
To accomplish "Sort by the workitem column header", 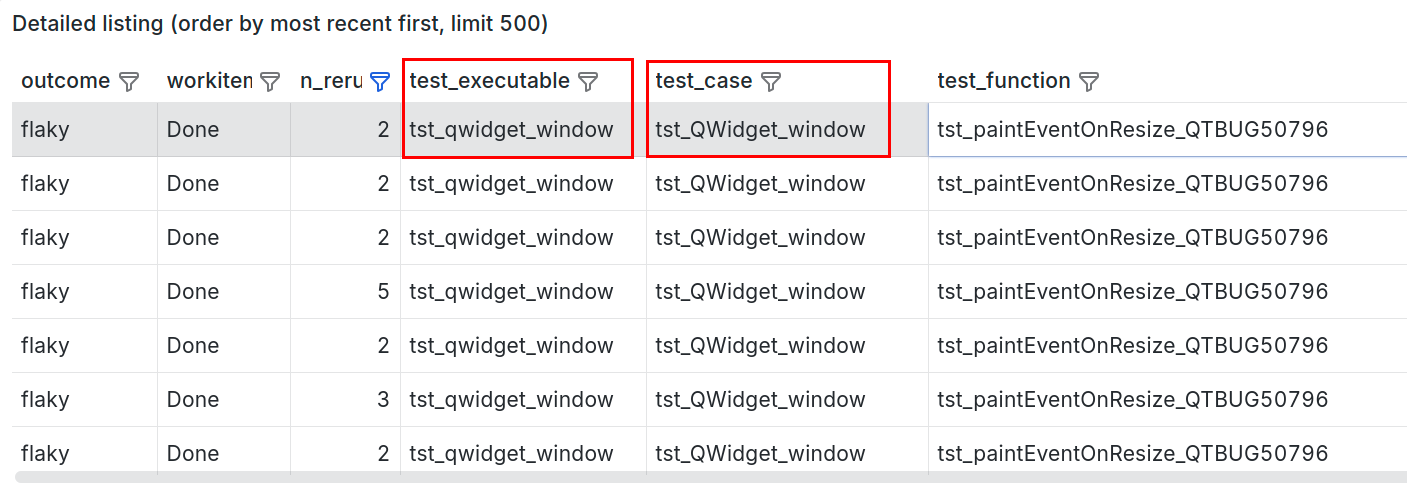I will tap(209, 81).
